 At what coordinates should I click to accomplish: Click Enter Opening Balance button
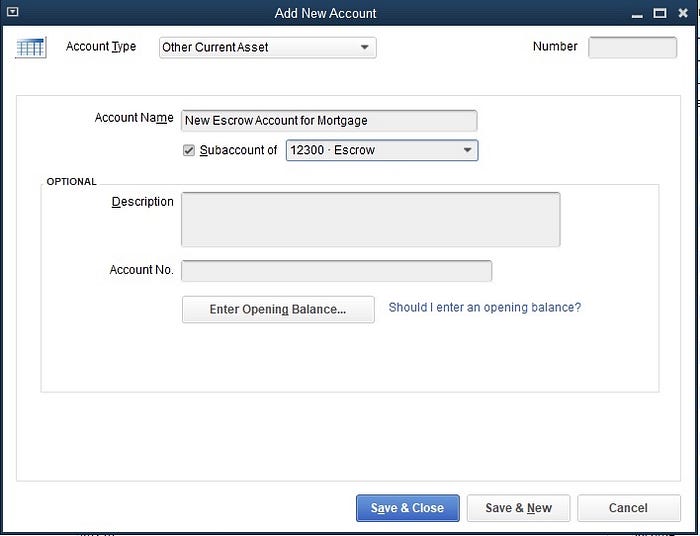[278, 309]
